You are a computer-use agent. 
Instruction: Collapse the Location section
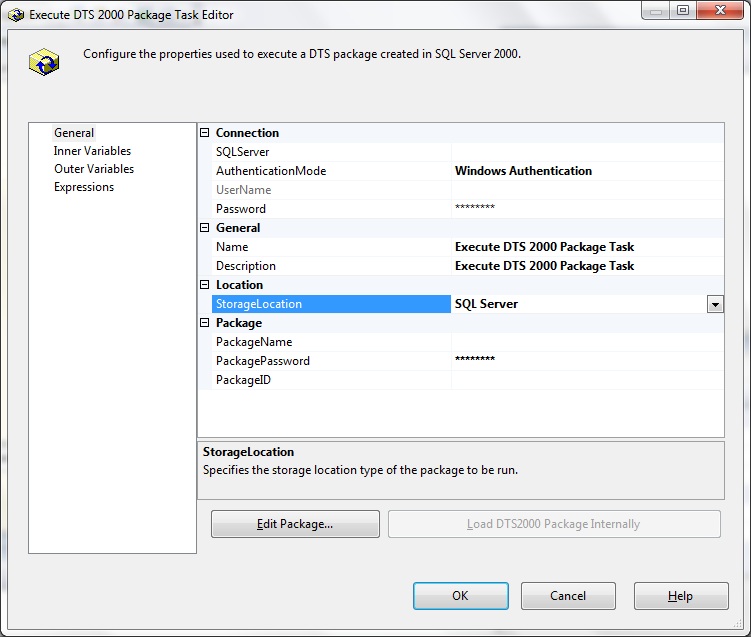[205, 284]
